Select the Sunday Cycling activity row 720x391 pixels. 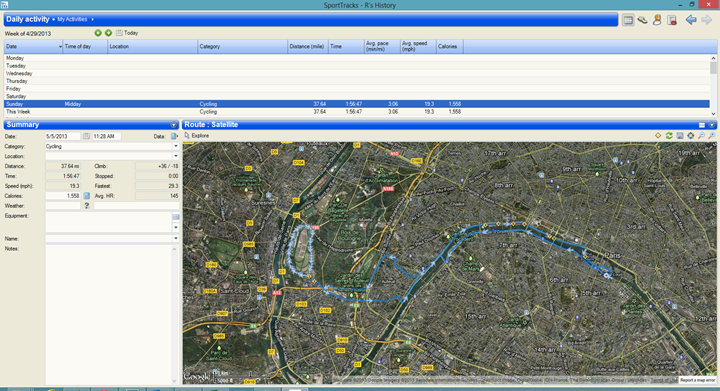357,104
